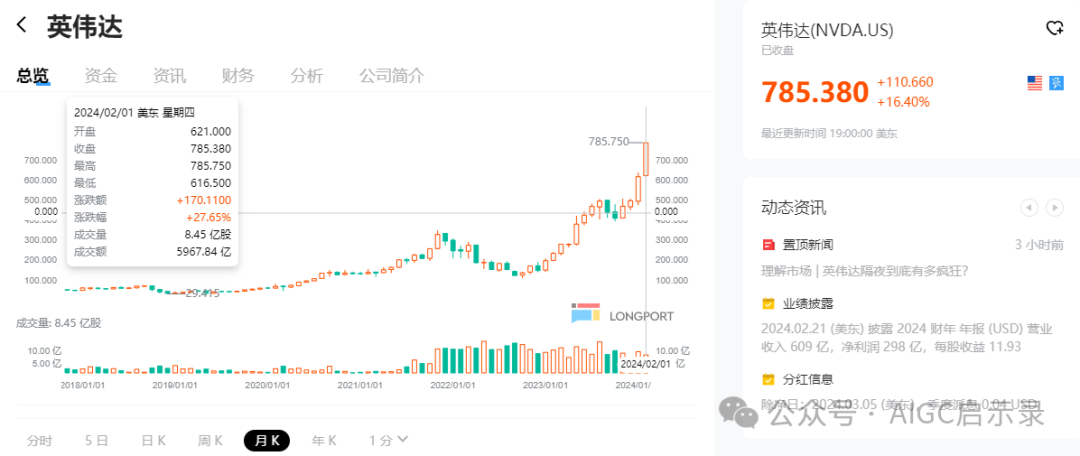
Task: Click the red pinned news icon
Action: (x=769, y=245)
